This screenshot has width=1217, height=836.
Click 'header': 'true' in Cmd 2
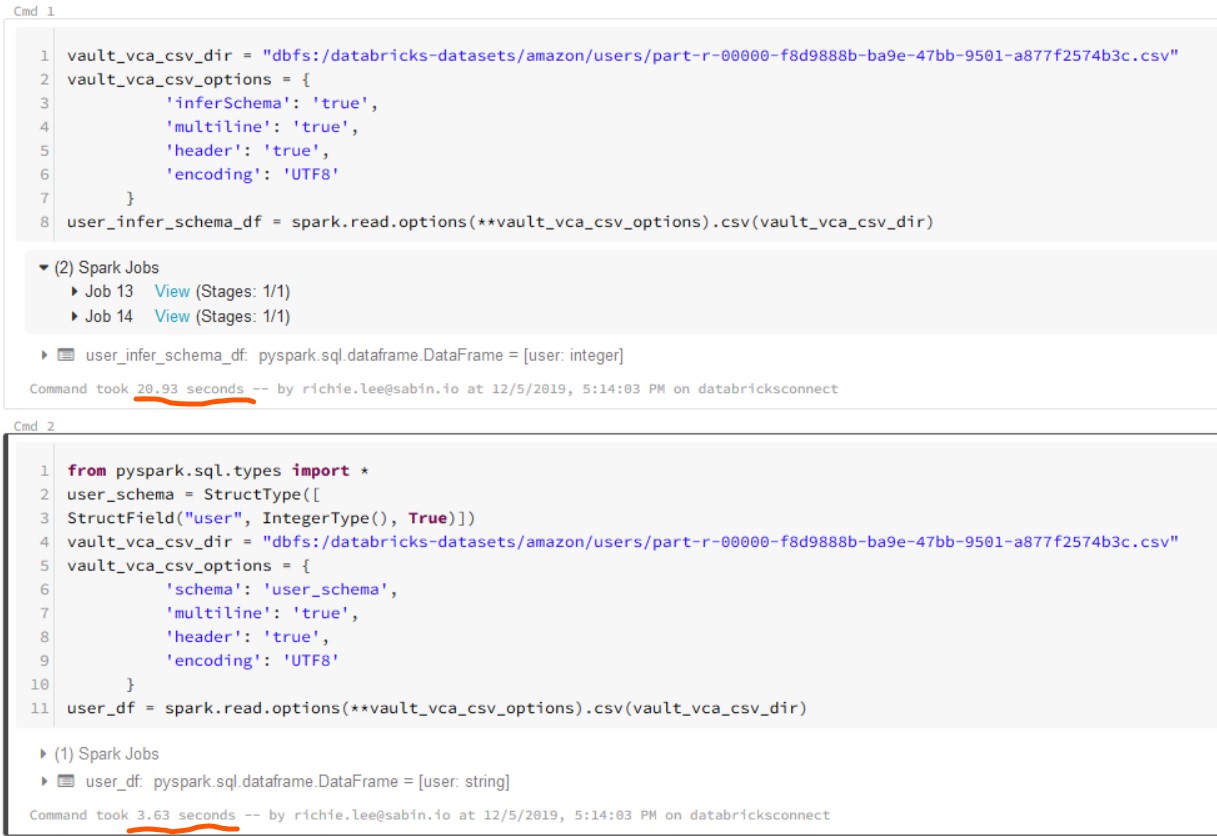pos(247,637)
